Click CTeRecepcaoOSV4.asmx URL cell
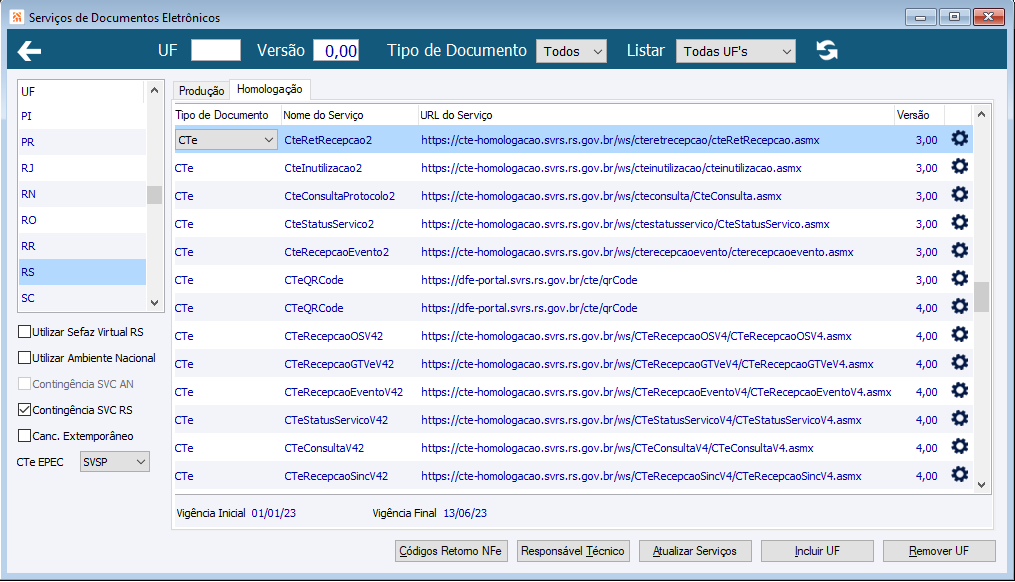This screenshot has width=1015, height=582. pyautogui.click(x=636, y=336)
